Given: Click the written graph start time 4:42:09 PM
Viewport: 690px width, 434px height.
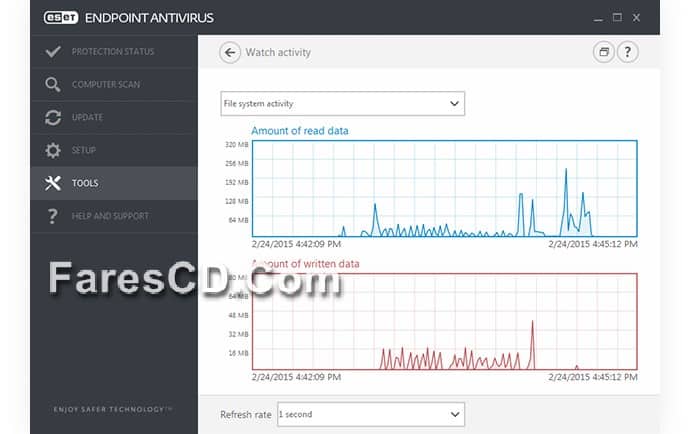Looking at the screenshot, I should pyautogui.click(x=296, y=377).
